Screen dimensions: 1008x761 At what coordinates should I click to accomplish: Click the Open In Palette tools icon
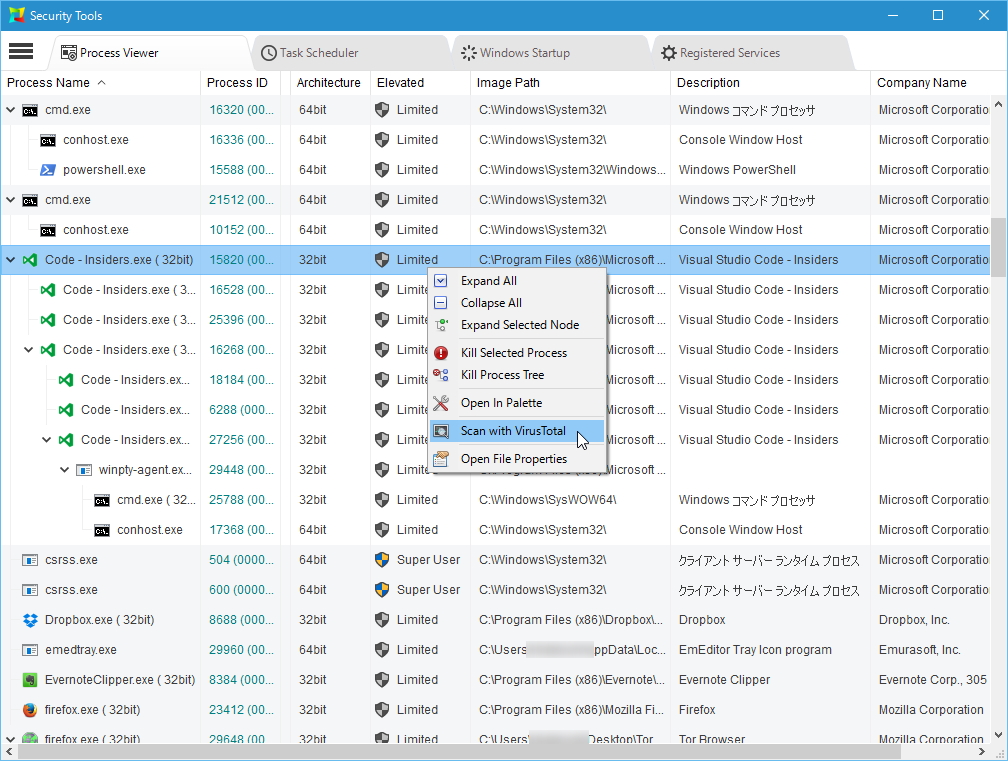tap(441, 403)
